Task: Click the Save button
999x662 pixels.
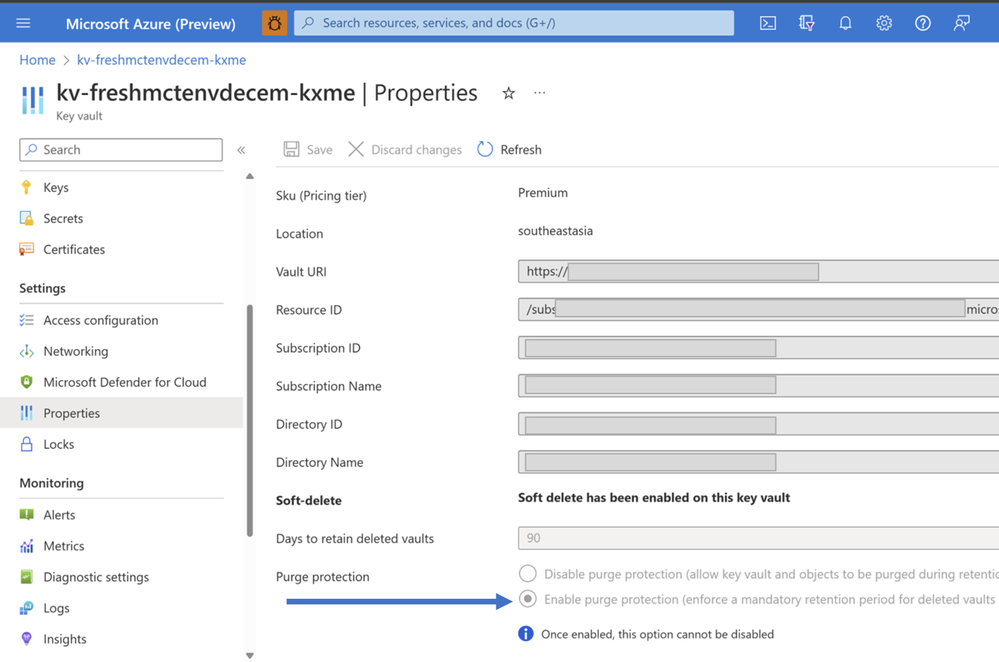Action: pyautogui.click(x=308, y=150)
